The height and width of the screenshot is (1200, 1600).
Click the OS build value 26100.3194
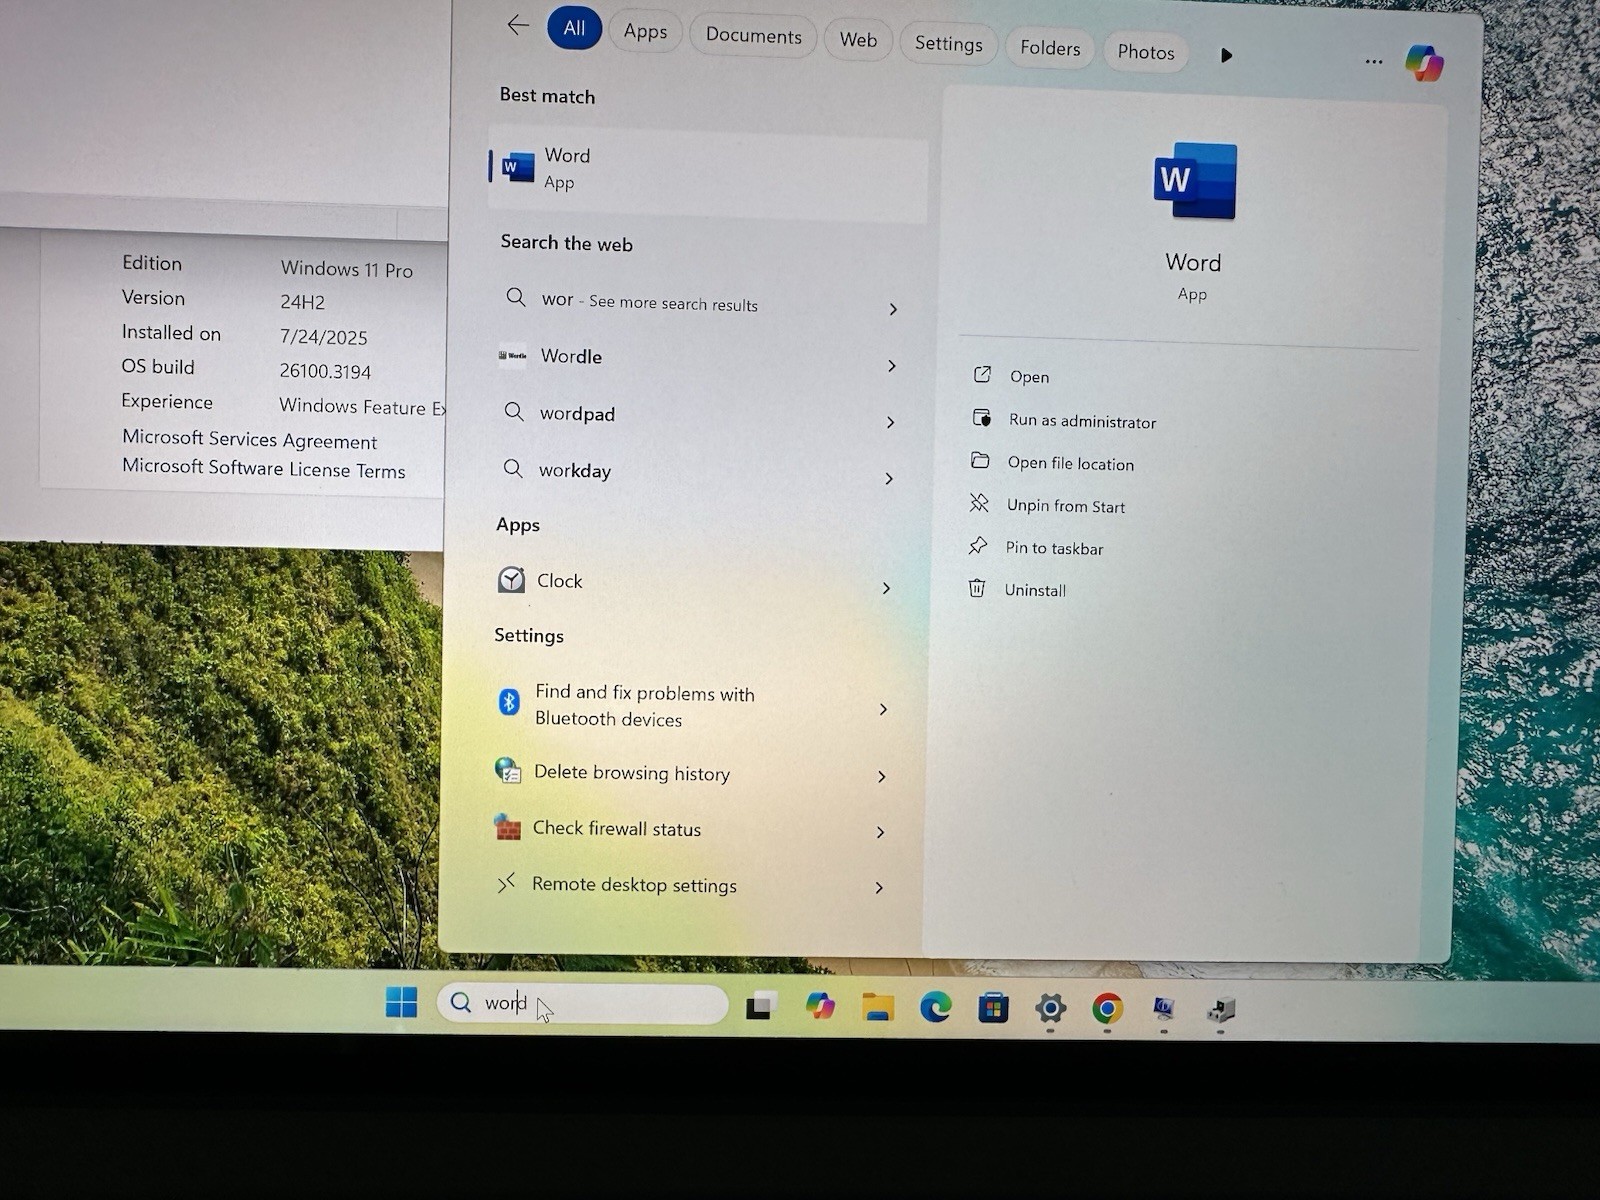pyautogui.click(x=325, y=371)
